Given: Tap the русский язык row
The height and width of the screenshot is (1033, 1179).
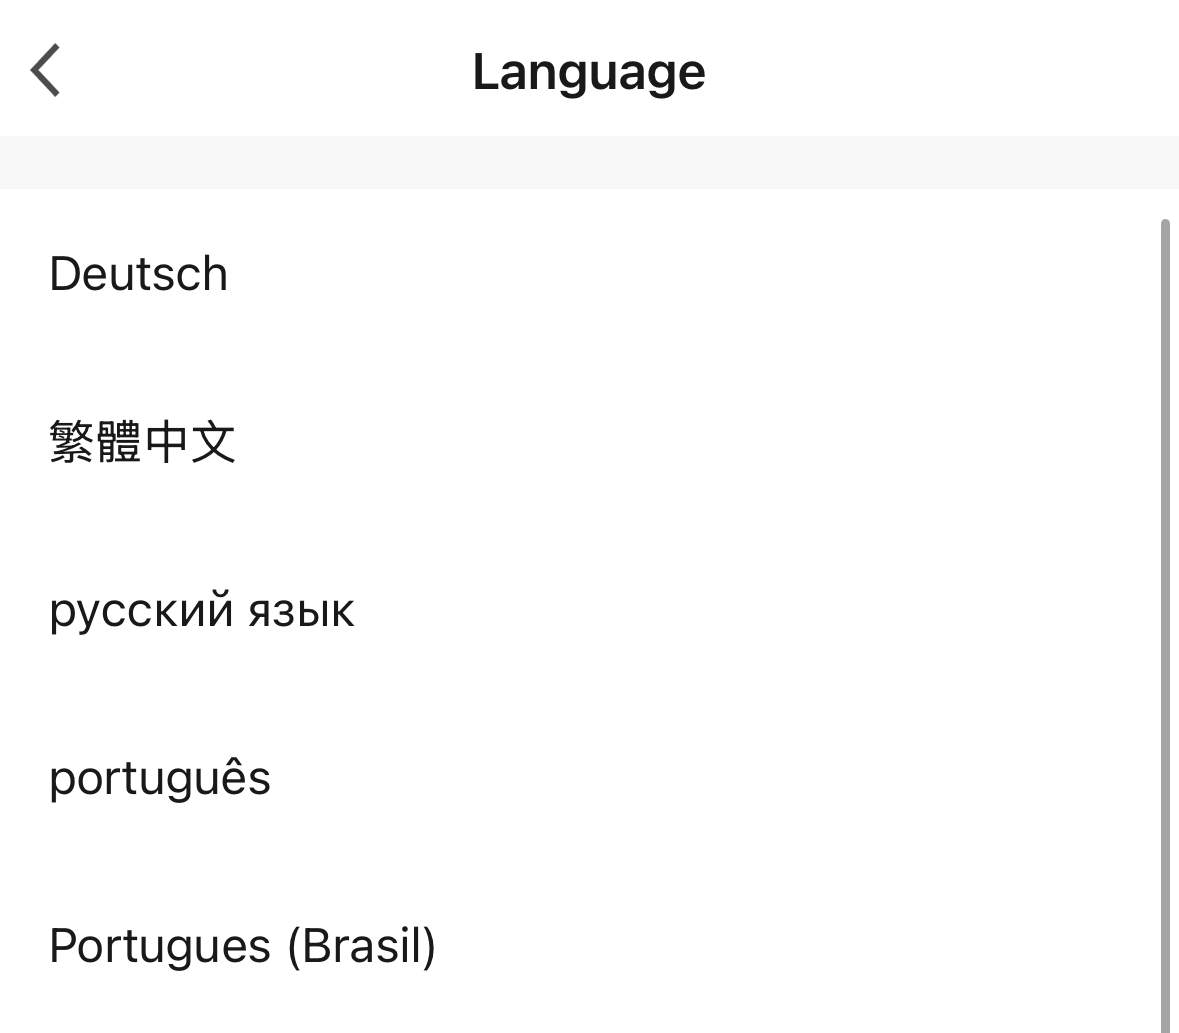Looking at the screenshot, I should pyautogui.click(x=580, y=610).
